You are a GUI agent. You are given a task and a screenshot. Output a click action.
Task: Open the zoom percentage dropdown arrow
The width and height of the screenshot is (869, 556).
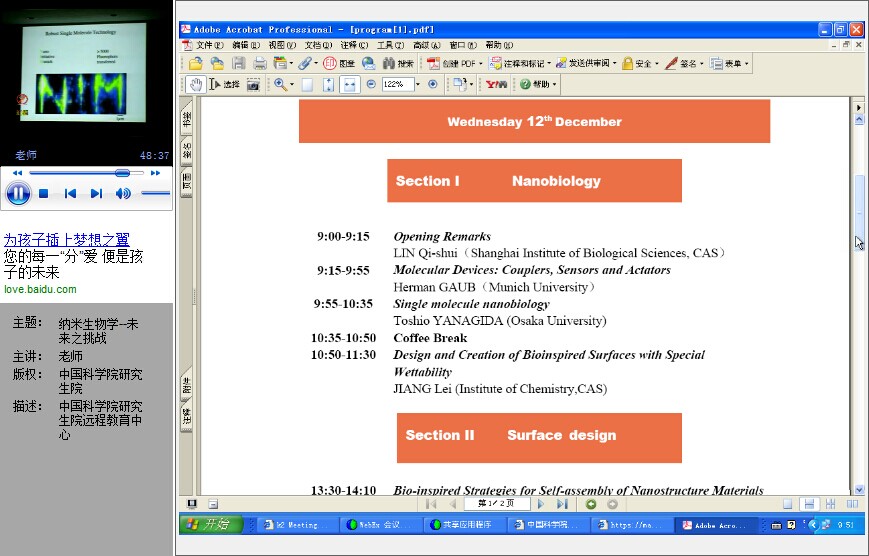(x=418, y=84)
